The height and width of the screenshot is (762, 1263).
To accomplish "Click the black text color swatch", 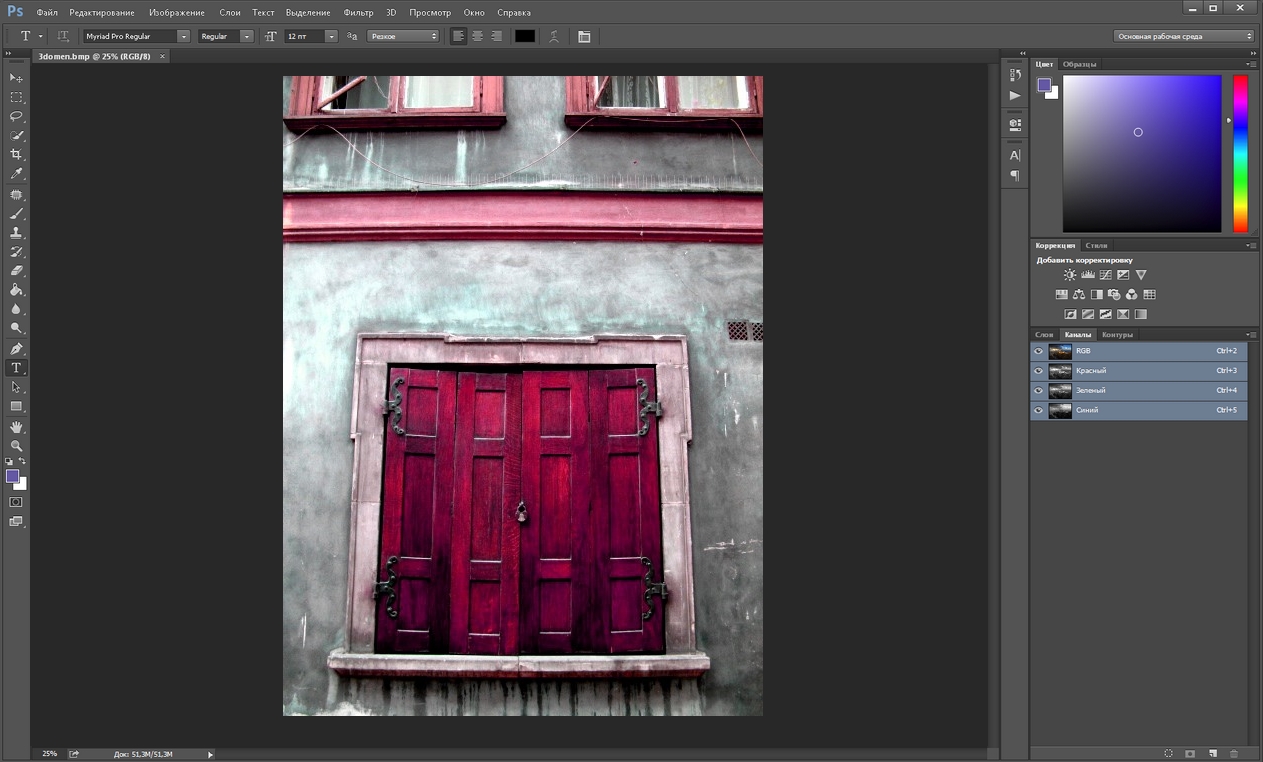I will point(525,36).
